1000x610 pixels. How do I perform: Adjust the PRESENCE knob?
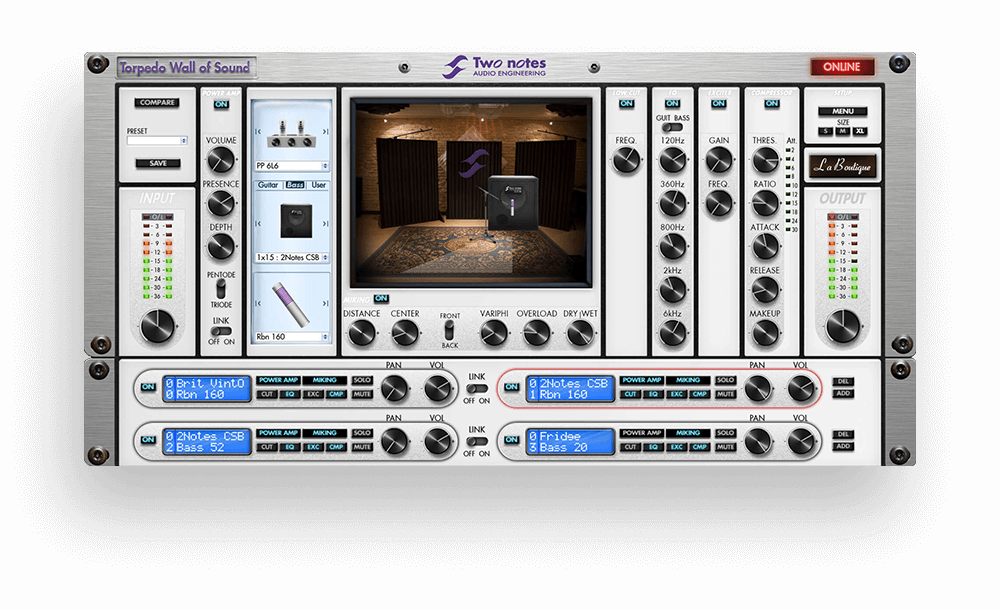coord(221,204)
